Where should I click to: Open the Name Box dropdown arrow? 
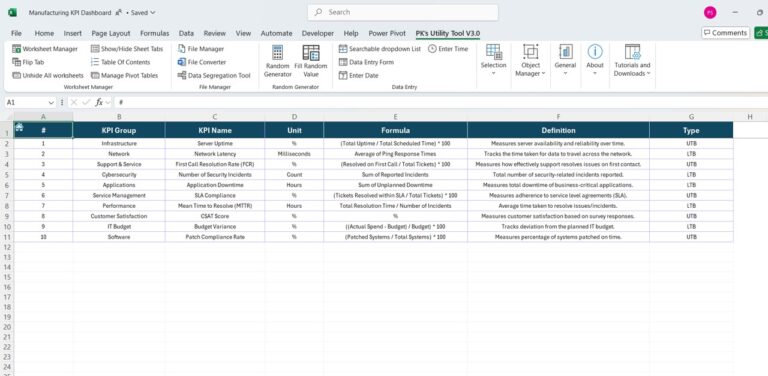(x=51, y=103)
